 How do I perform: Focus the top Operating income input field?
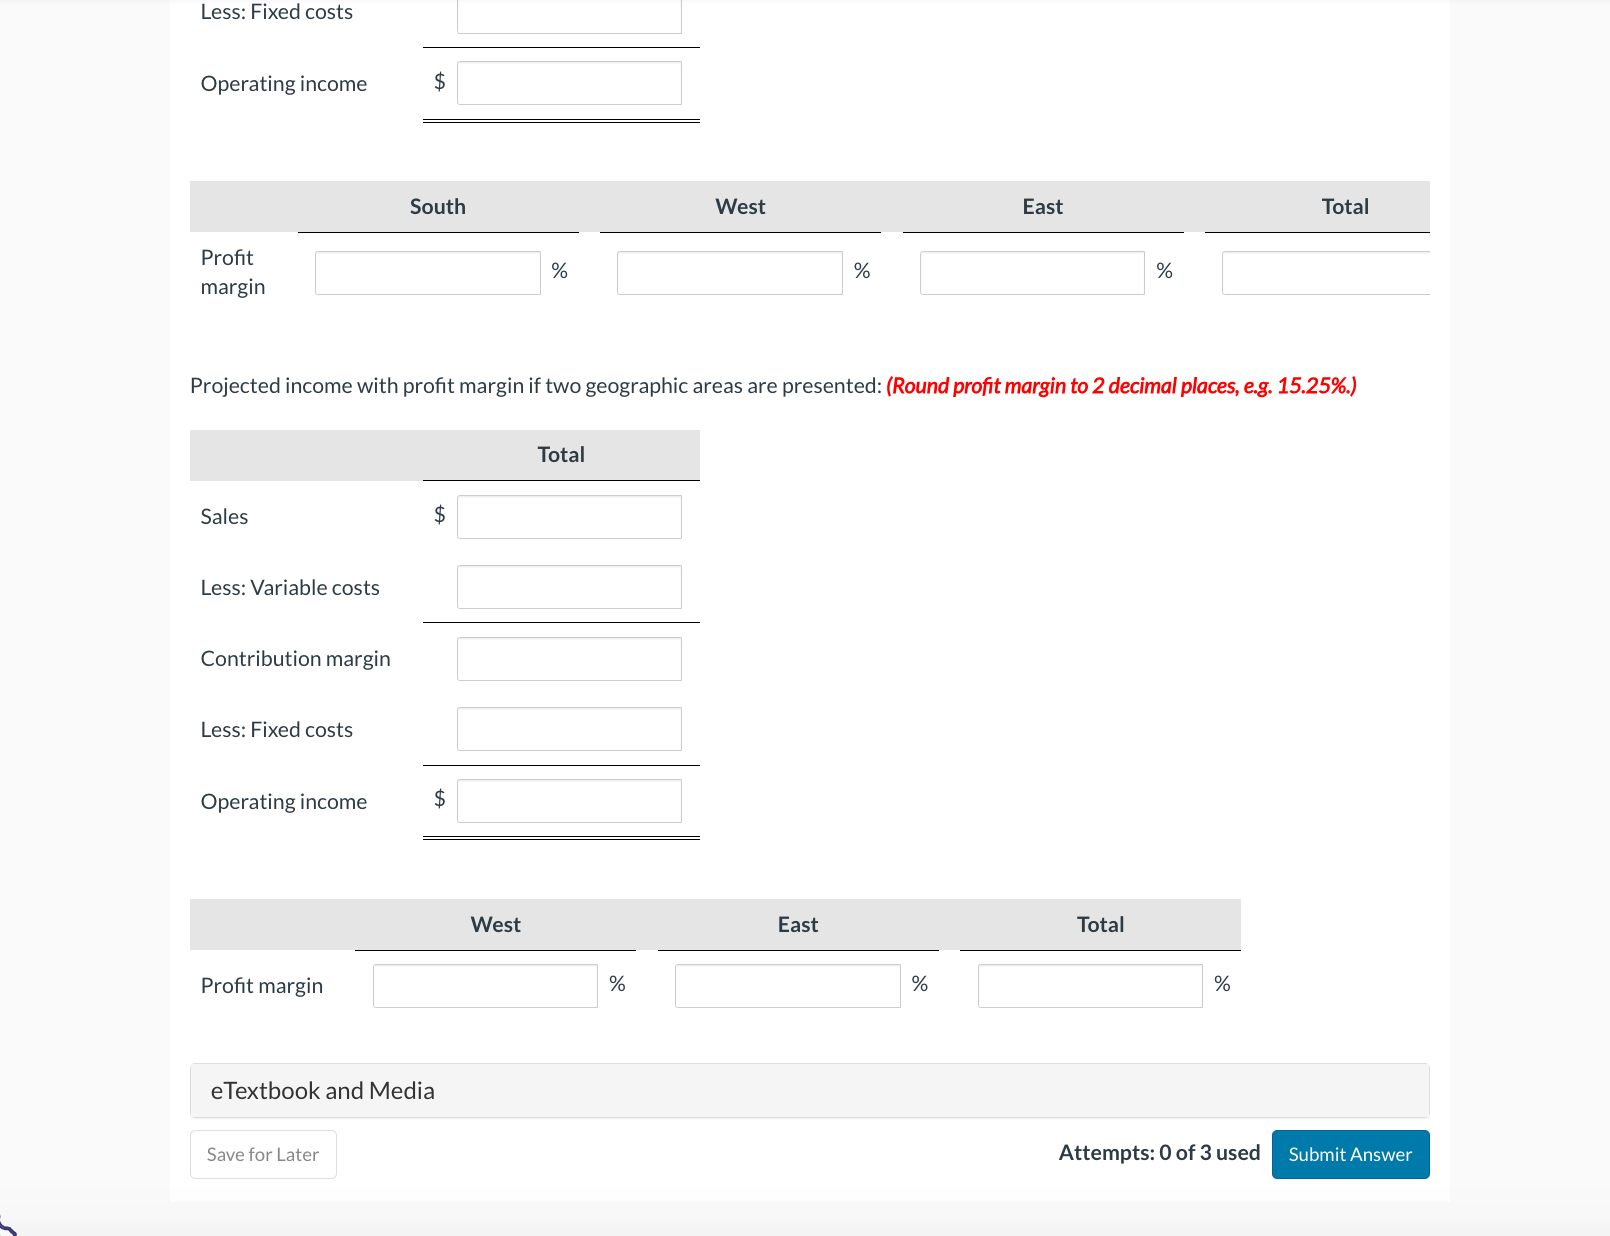click(569, 83)
